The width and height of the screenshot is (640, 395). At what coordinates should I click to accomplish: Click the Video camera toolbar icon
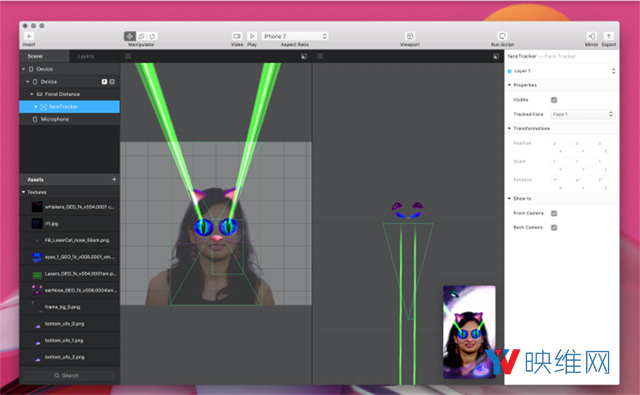[237, 36]
